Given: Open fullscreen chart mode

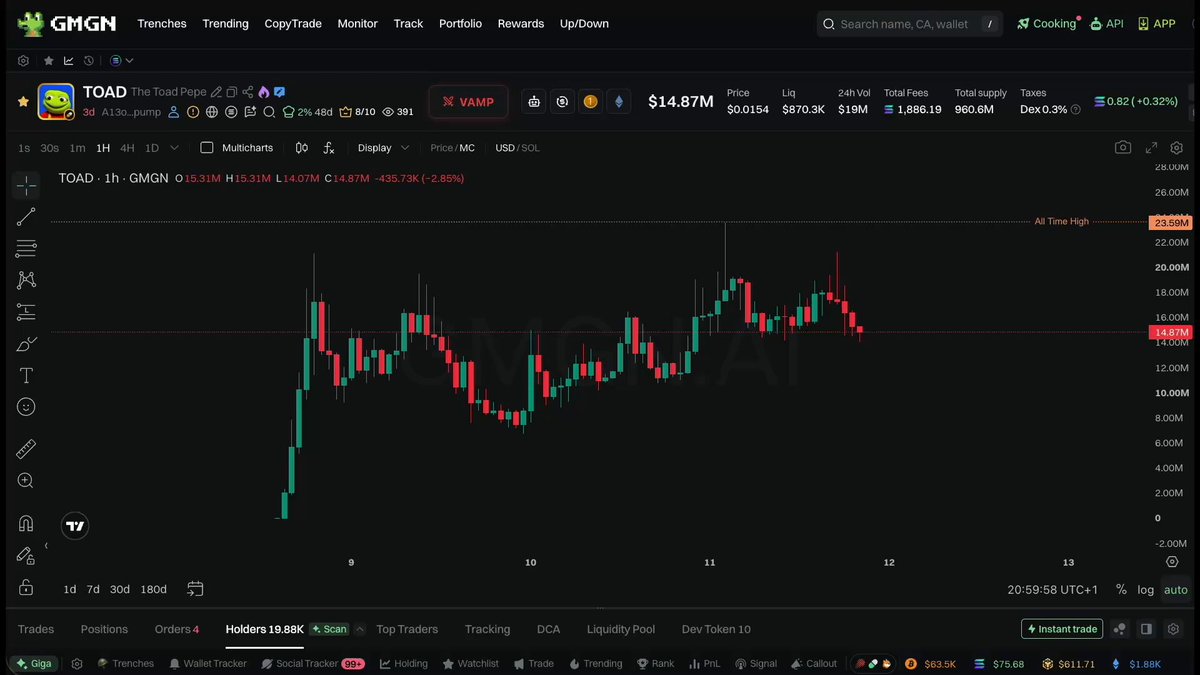Looking at the screenshot, I should tap(1151, 148).
